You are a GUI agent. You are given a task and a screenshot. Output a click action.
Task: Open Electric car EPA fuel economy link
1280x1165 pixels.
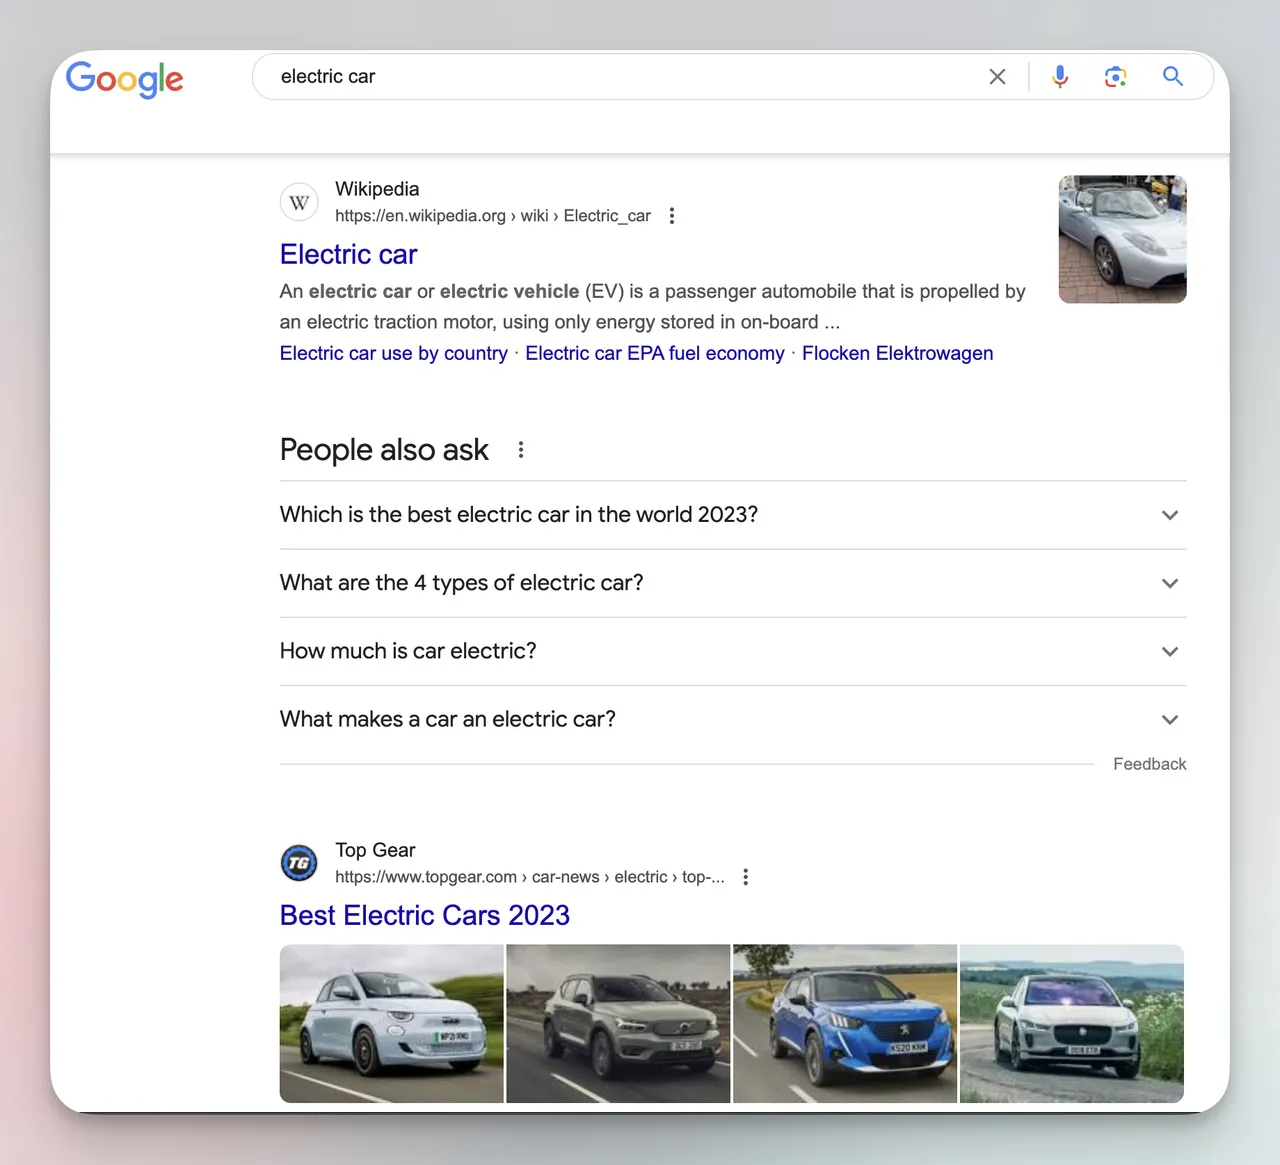click(655, 353)
